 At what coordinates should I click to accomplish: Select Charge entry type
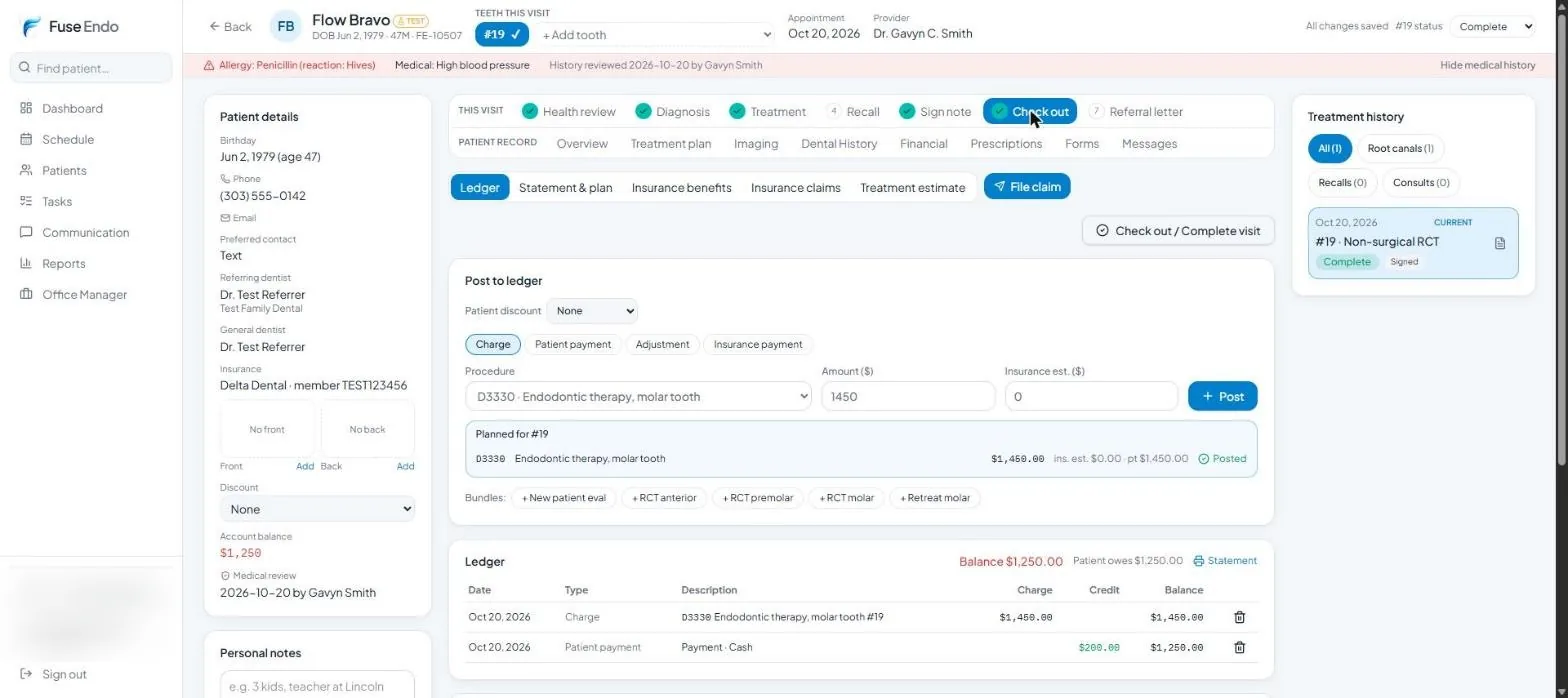coord(493,344)
